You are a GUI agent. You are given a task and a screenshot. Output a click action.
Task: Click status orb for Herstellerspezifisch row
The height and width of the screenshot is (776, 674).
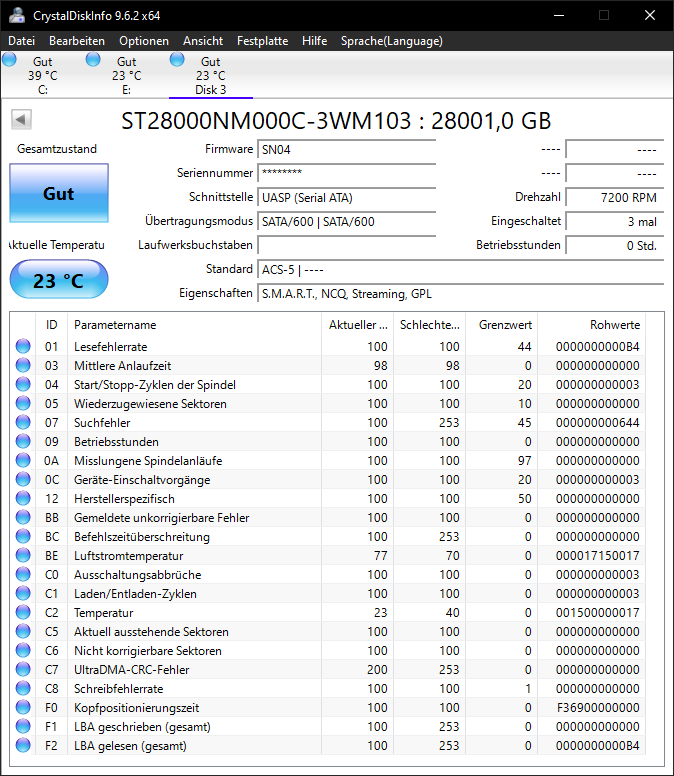tap(23, 498)
